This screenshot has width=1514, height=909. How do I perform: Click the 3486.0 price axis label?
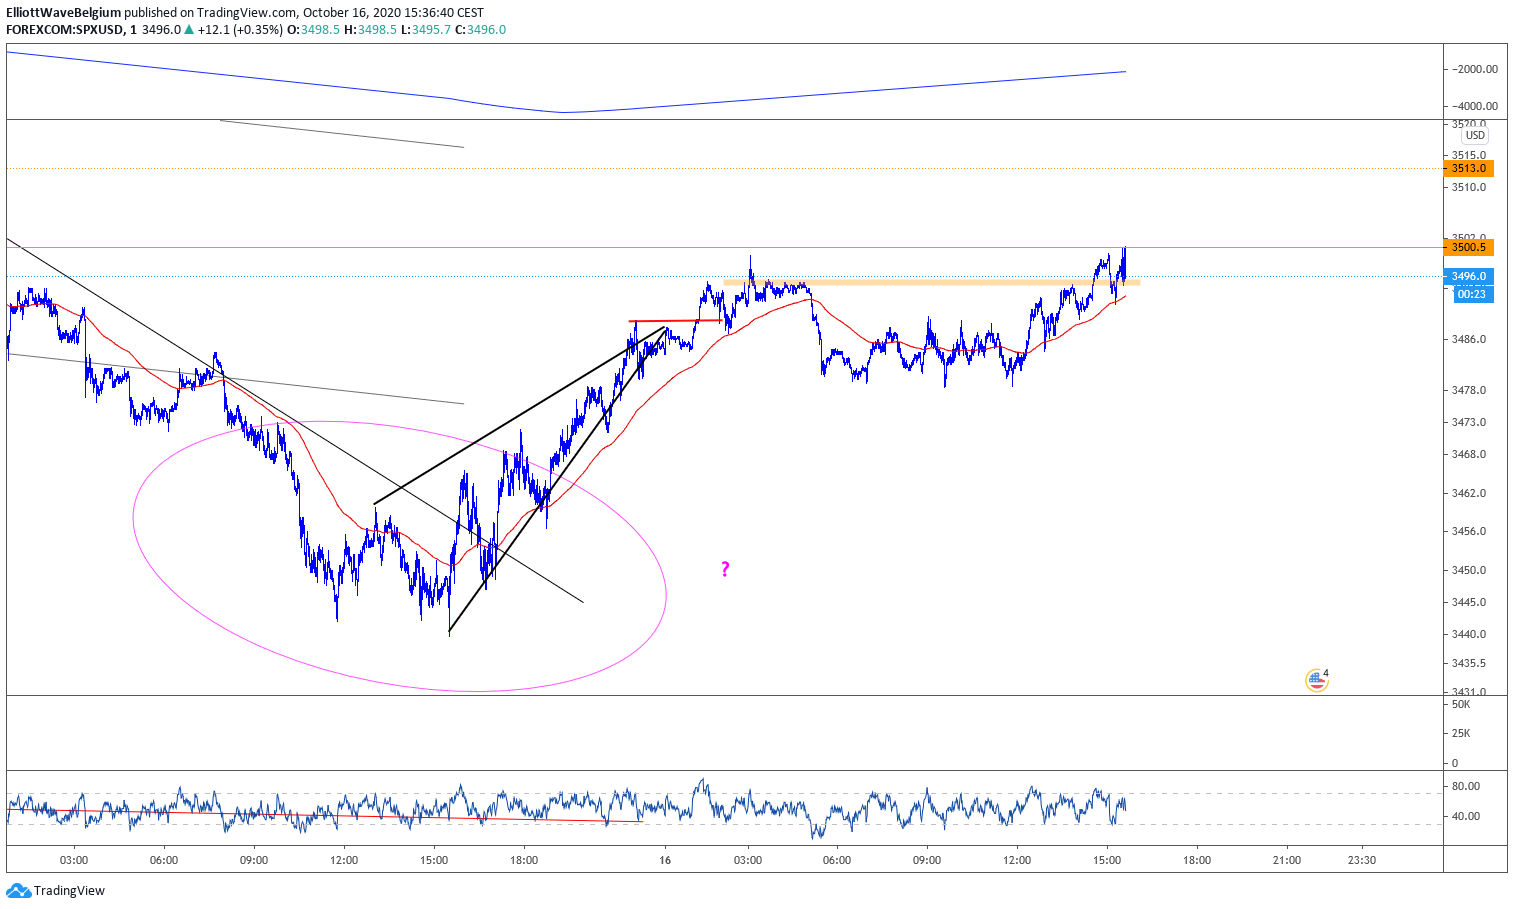point(1469,339)
